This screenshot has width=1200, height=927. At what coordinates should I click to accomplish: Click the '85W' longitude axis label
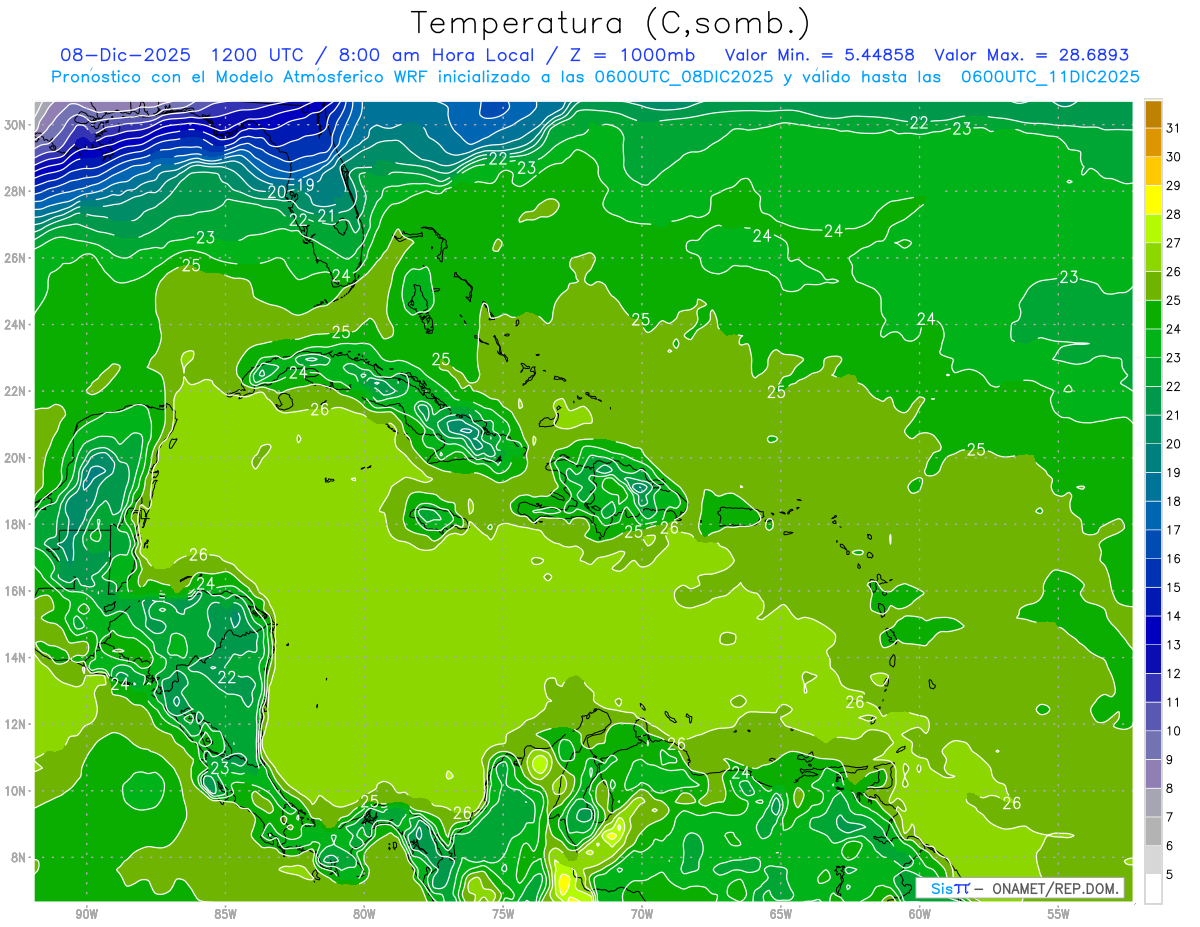coord(226,914)
